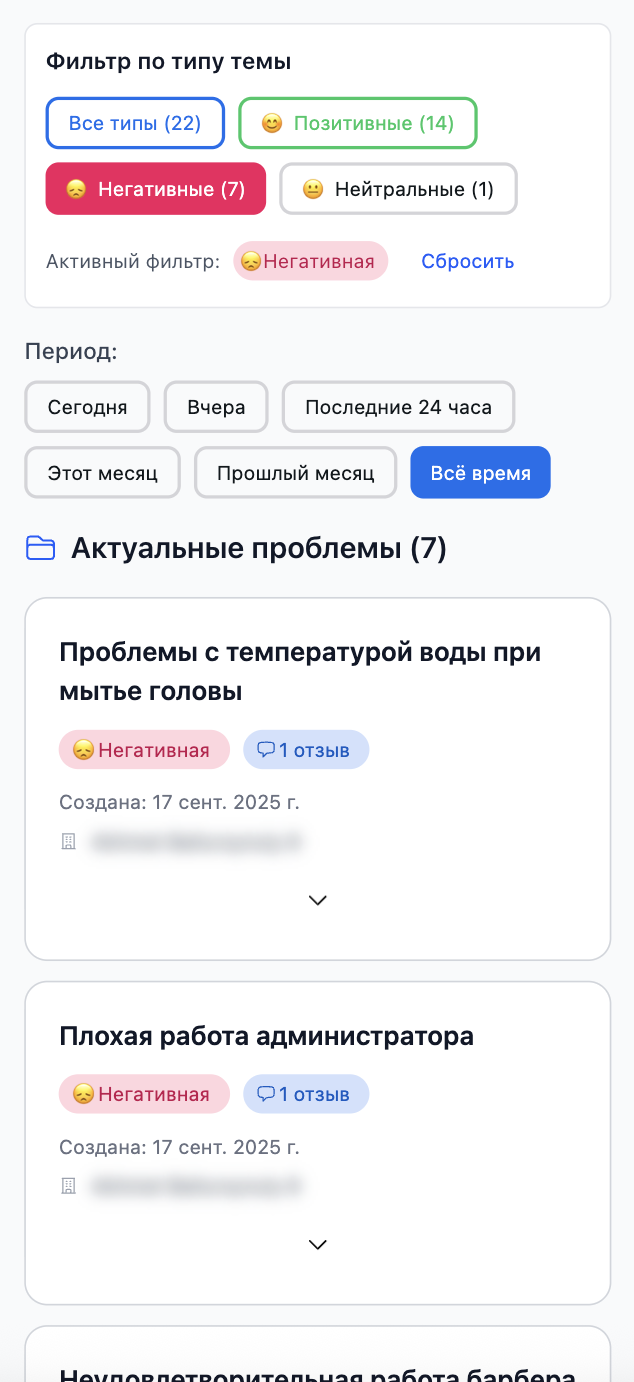Click the highlighted Всё время period option
This screenshot has width=634, height=1382.
coord(480,472)
